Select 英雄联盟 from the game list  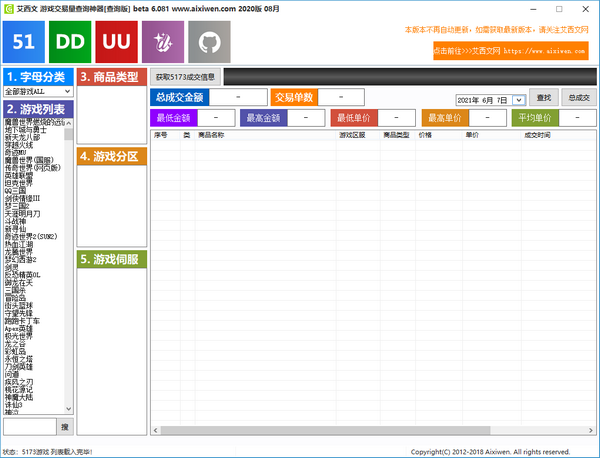coord(20,175)
